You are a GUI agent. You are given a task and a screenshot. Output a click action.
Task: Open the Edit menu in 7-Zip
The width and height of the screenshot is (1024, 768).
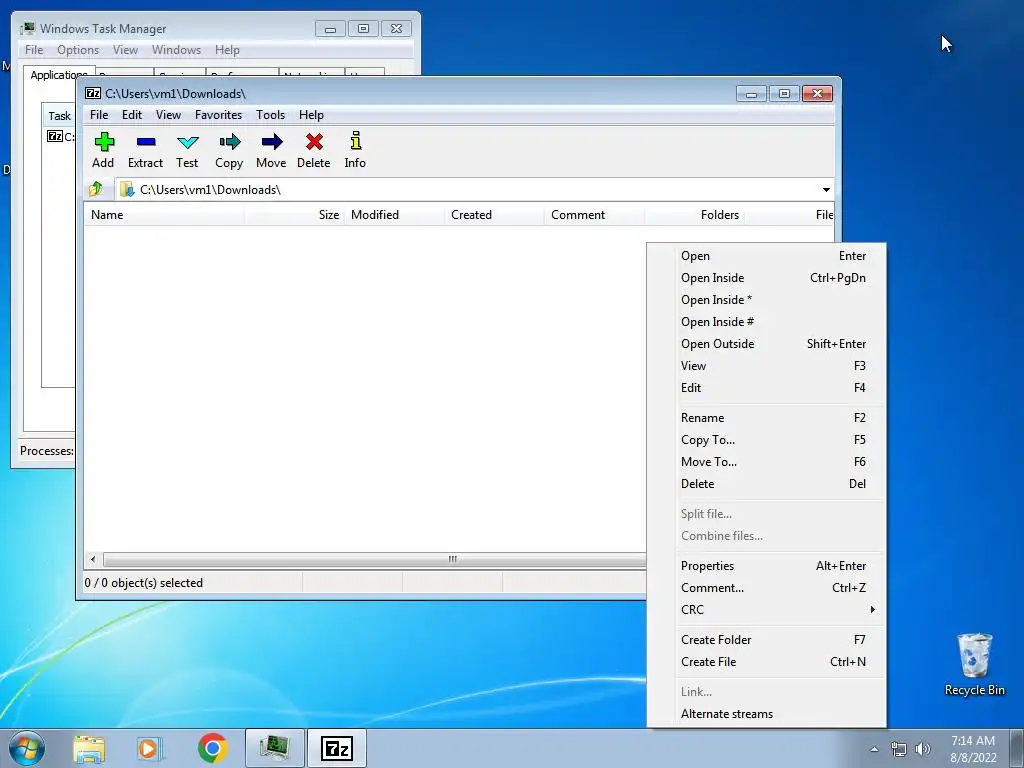point(132,115)
